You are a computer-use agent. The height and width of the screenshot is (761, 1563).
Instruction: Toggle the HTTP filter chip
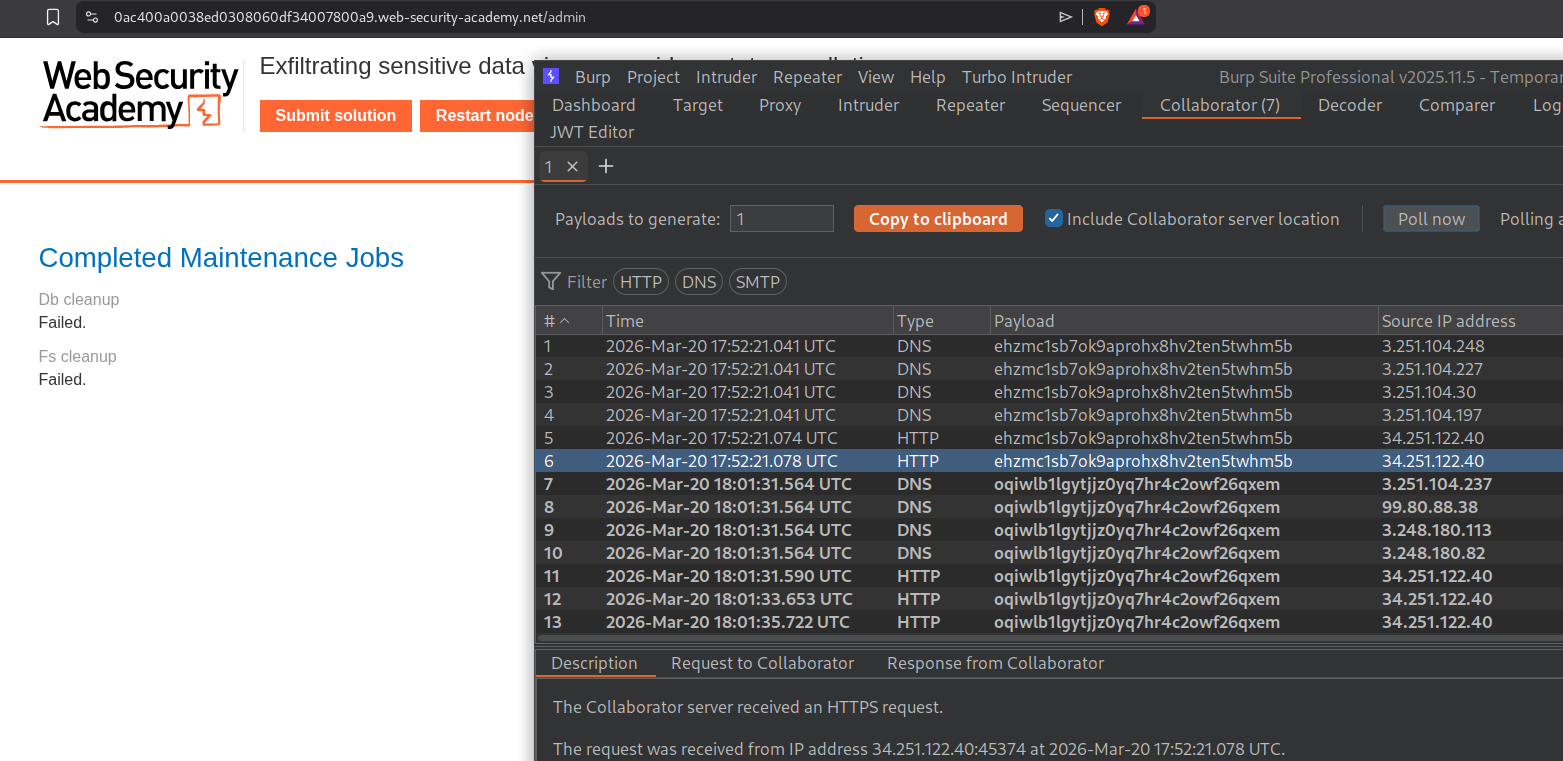click(x=641, y=282)
